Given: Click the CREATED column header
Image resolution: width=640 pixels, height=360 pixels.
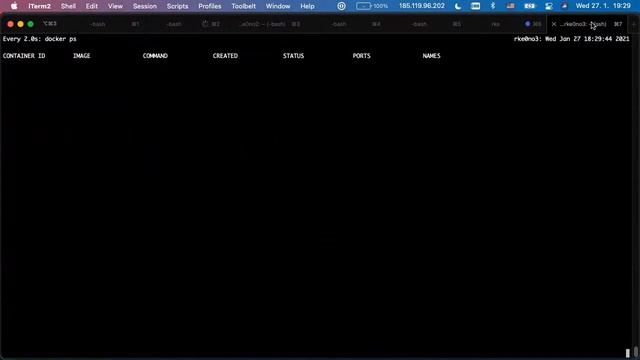Looking at the screenshot, I should coord(225,56).
